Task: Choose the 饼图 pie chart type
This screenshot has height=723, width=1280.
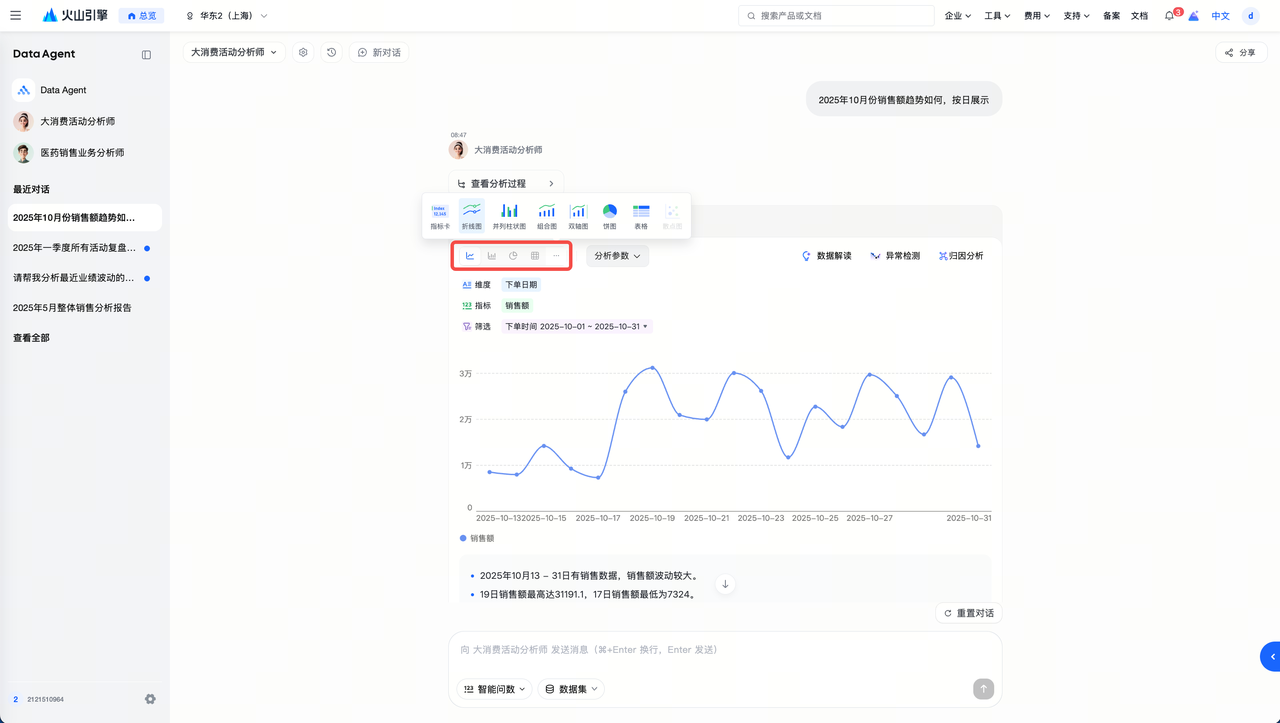Action: [610, 217]
